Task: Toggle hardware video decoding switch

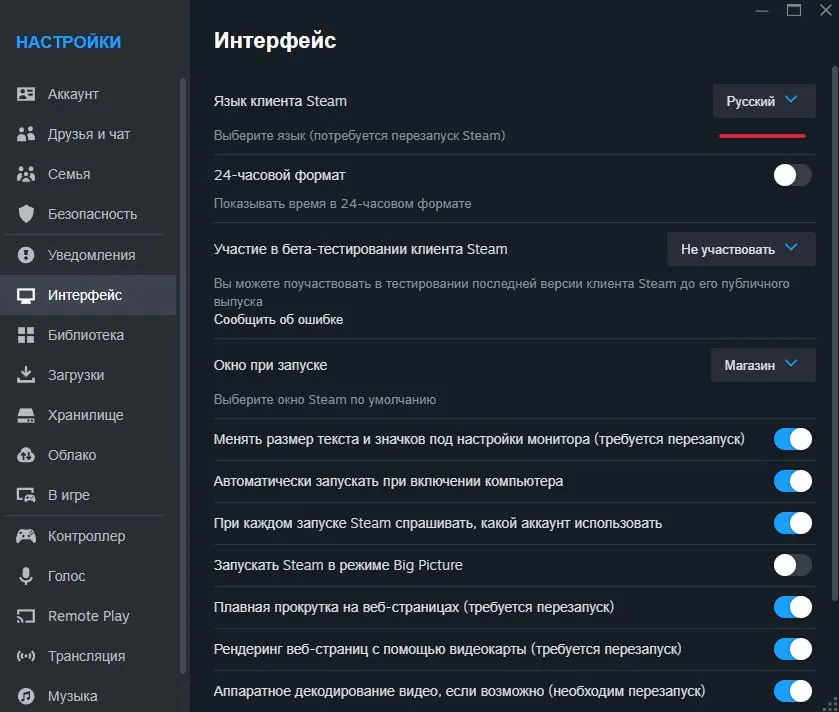Action: pos(792,691)
